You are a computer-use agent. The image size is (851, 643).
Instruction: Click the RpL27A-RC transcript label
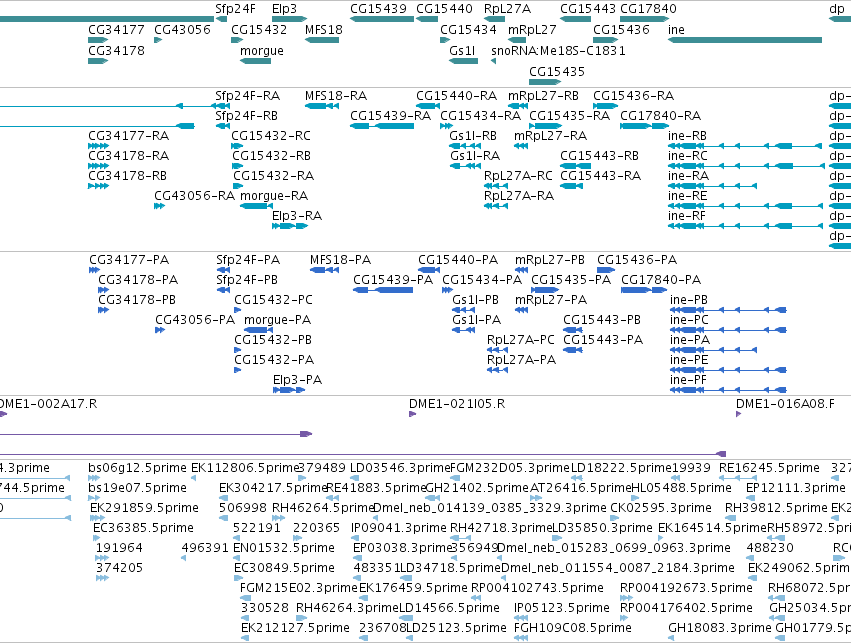[518, 176]
